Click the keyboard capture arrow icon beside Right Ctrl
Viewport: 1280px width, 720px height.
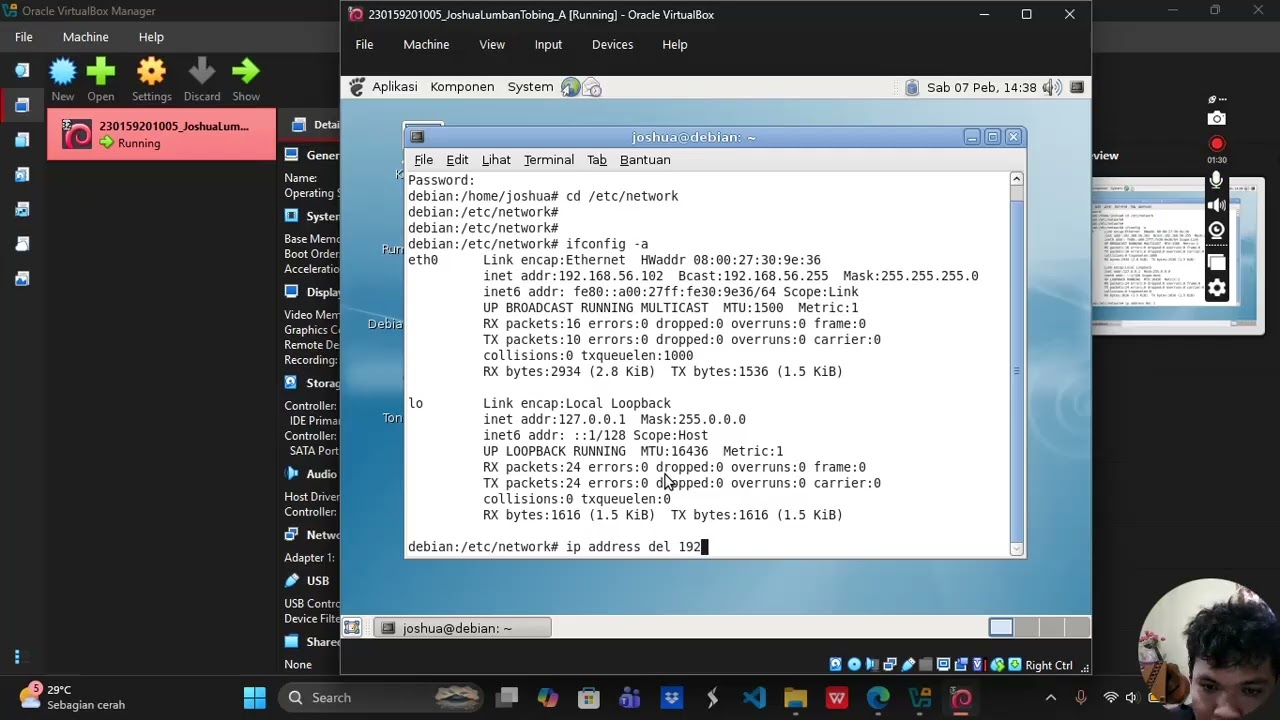1015,665
